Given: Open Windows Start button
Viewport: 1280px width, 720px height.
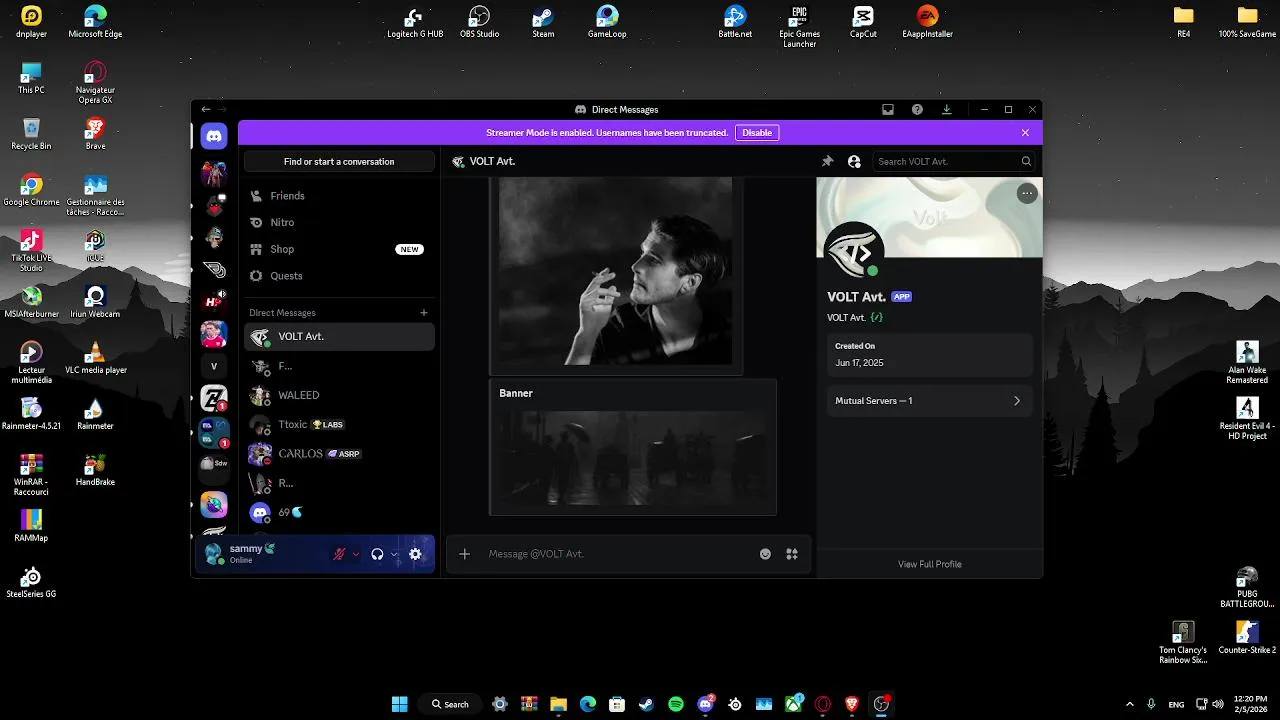Looking at the screenshot, I should (x=399, y=704).
